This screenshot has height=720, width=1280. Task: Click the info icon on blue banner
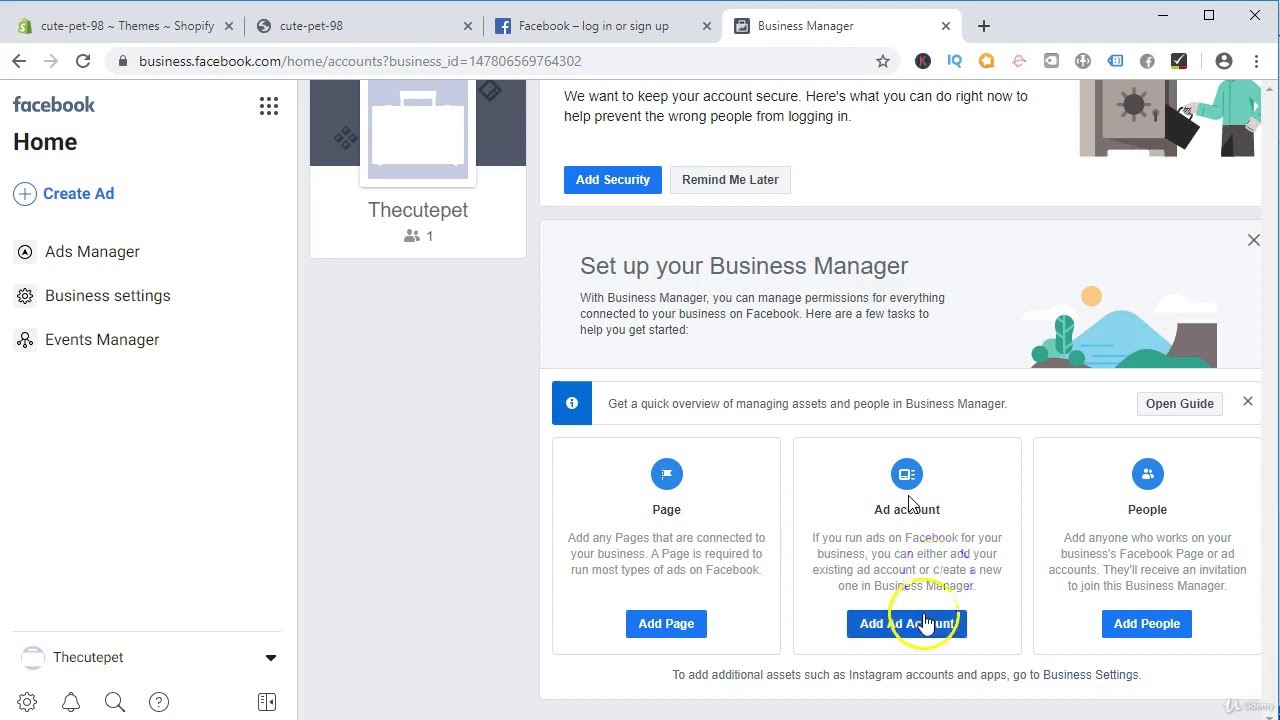coord(572,403)
